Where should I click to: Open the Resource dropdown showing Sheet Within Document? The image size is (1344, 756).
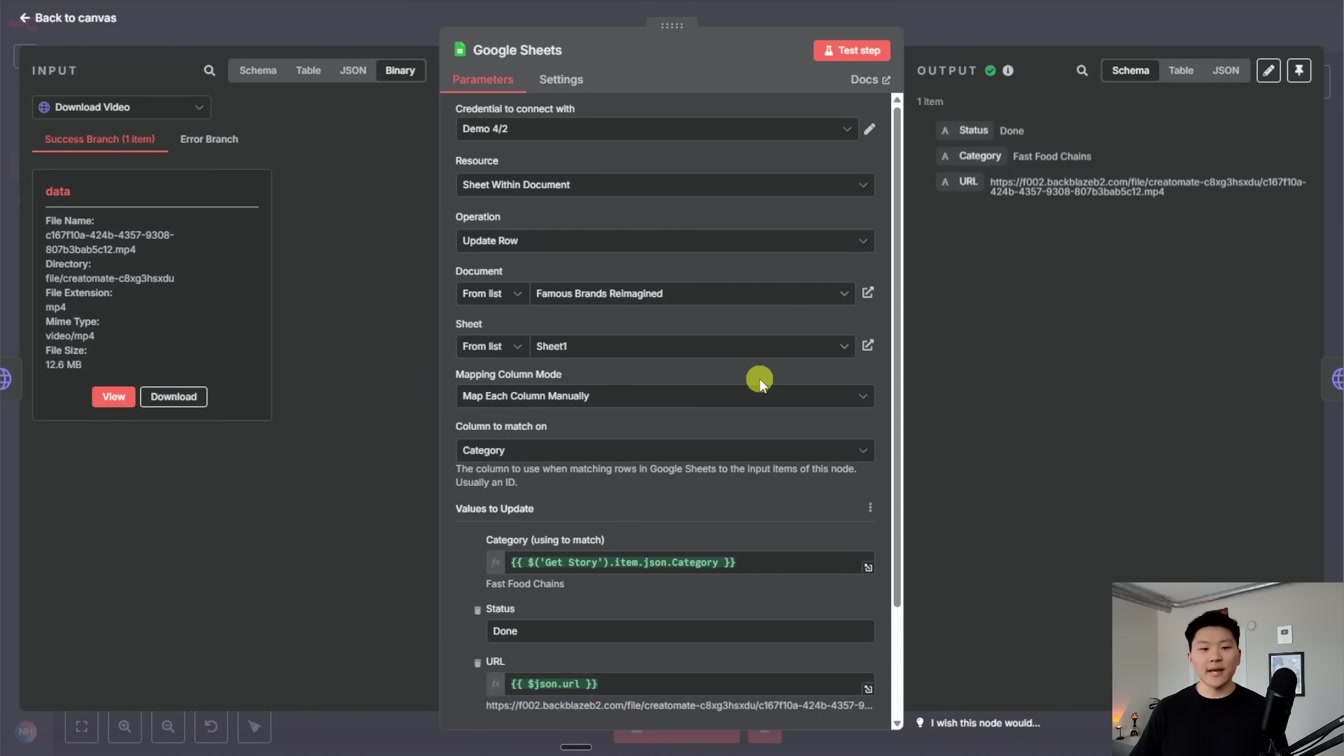tap(665, 185)
